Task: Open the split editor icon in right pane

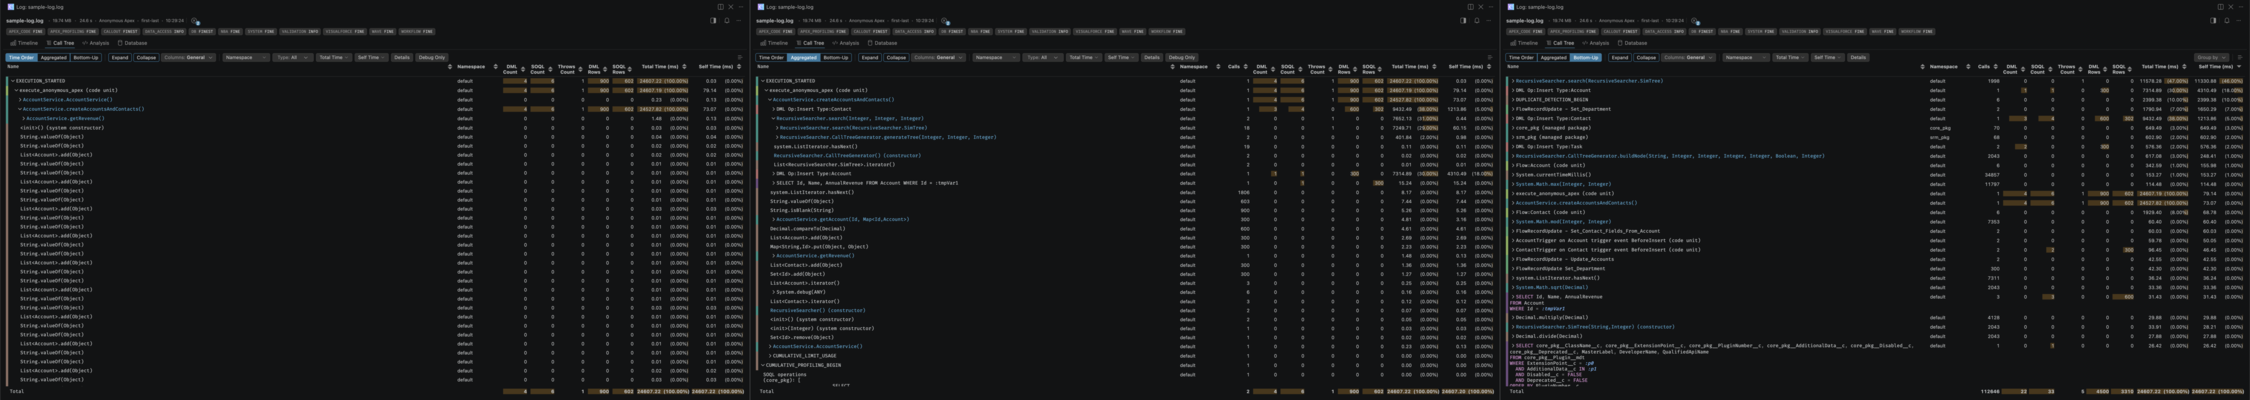Action: (x=2220, y=7)
